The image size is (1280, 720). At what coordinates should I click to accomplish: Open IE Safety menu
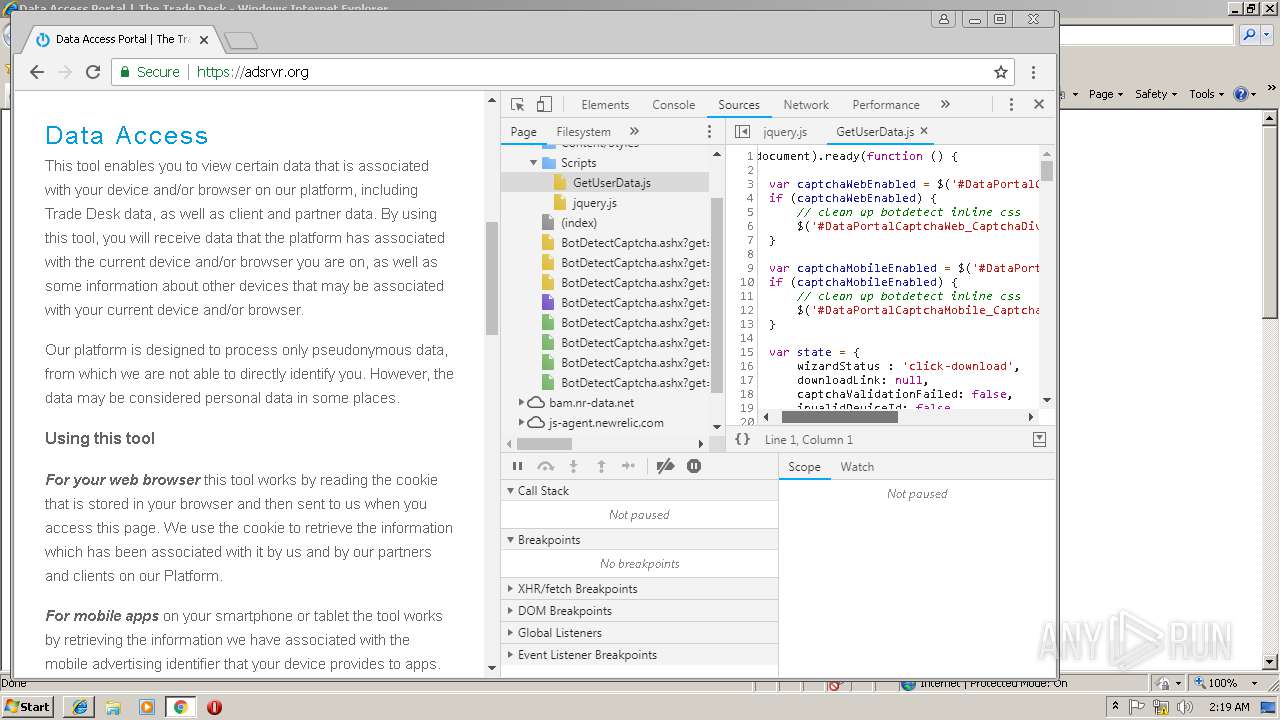[x=1156, y=93]
